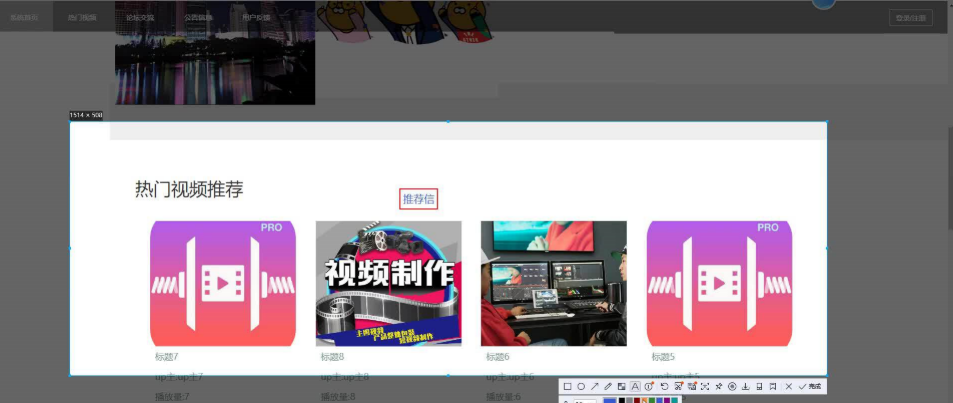Image resolution: width=953 pixels, height=403 pixels.
Task: Pick the teal color swatch
Action: (x=675, y=400)
